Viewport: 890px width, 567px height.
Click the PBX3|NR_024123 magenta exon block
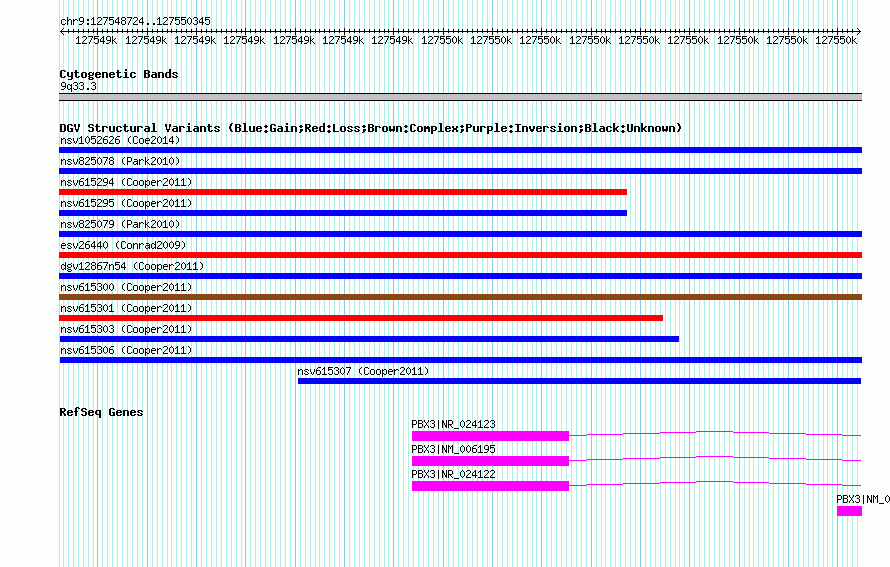[x=490, y=436]
